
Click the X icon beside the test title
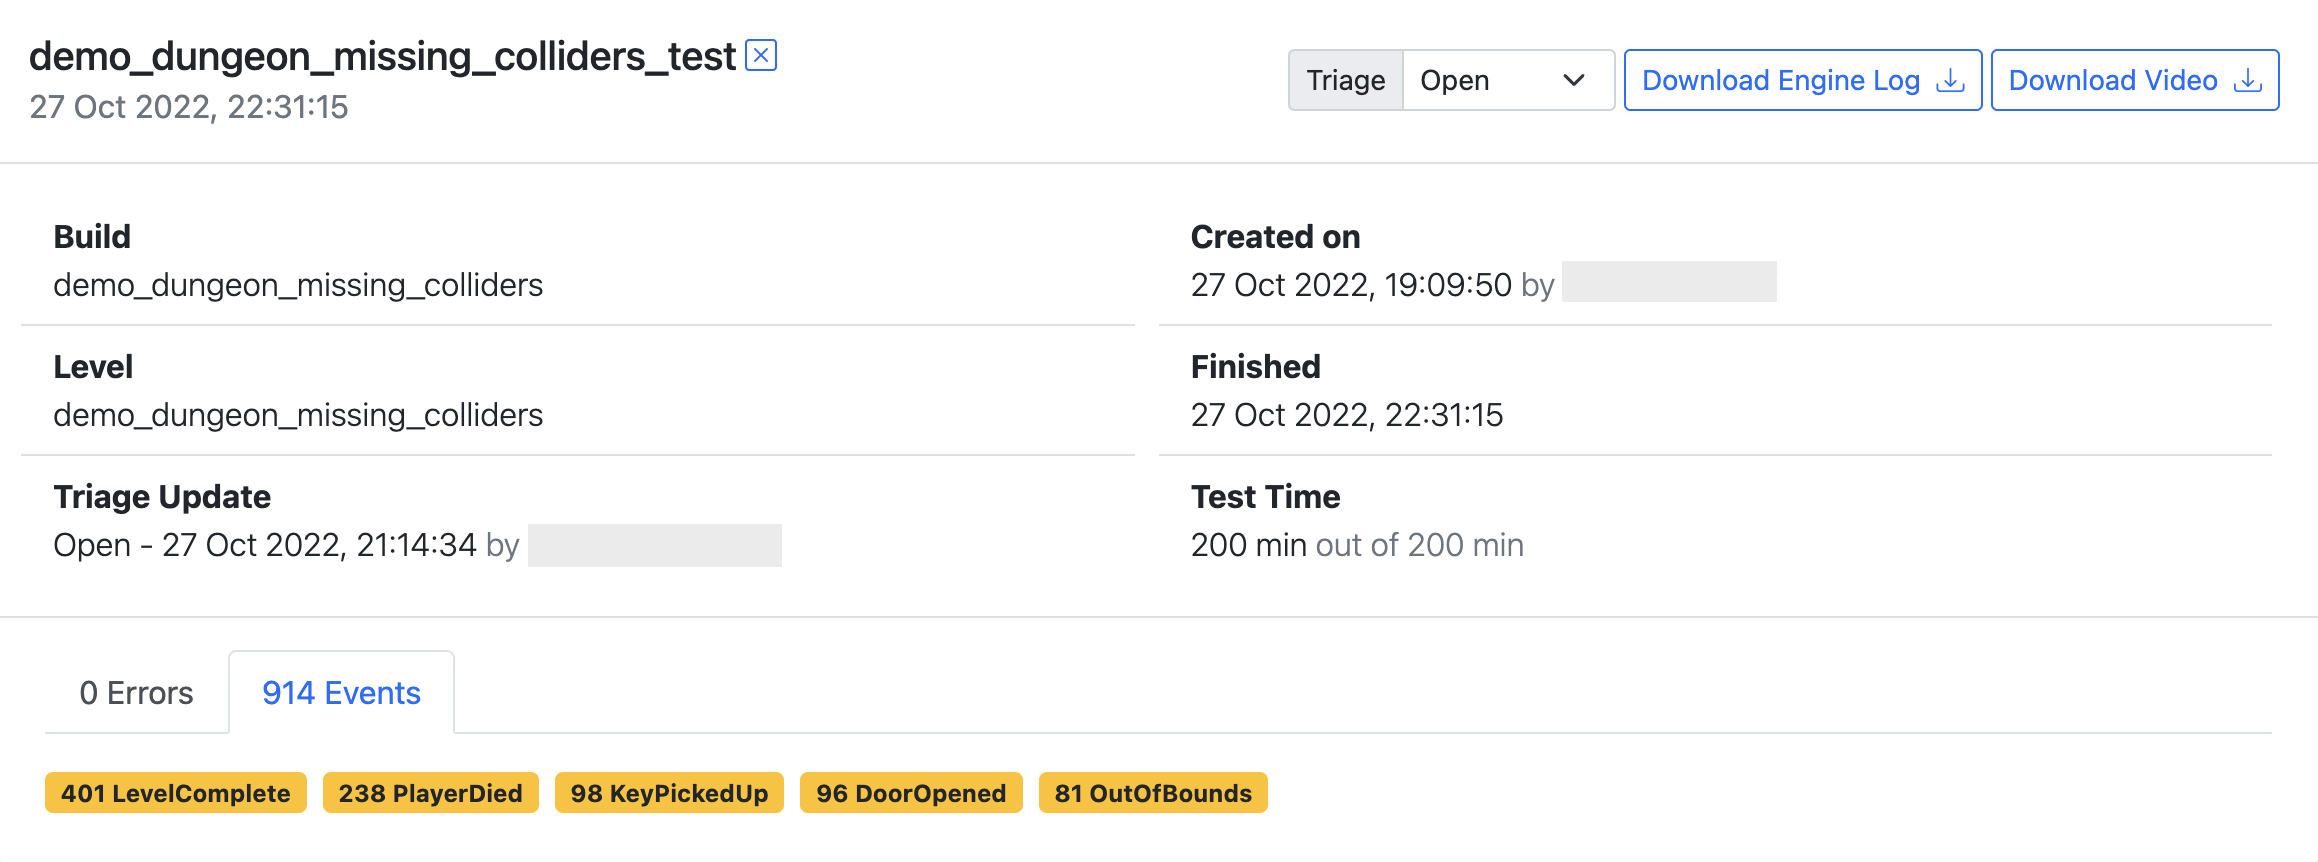[x=761, y=55]
